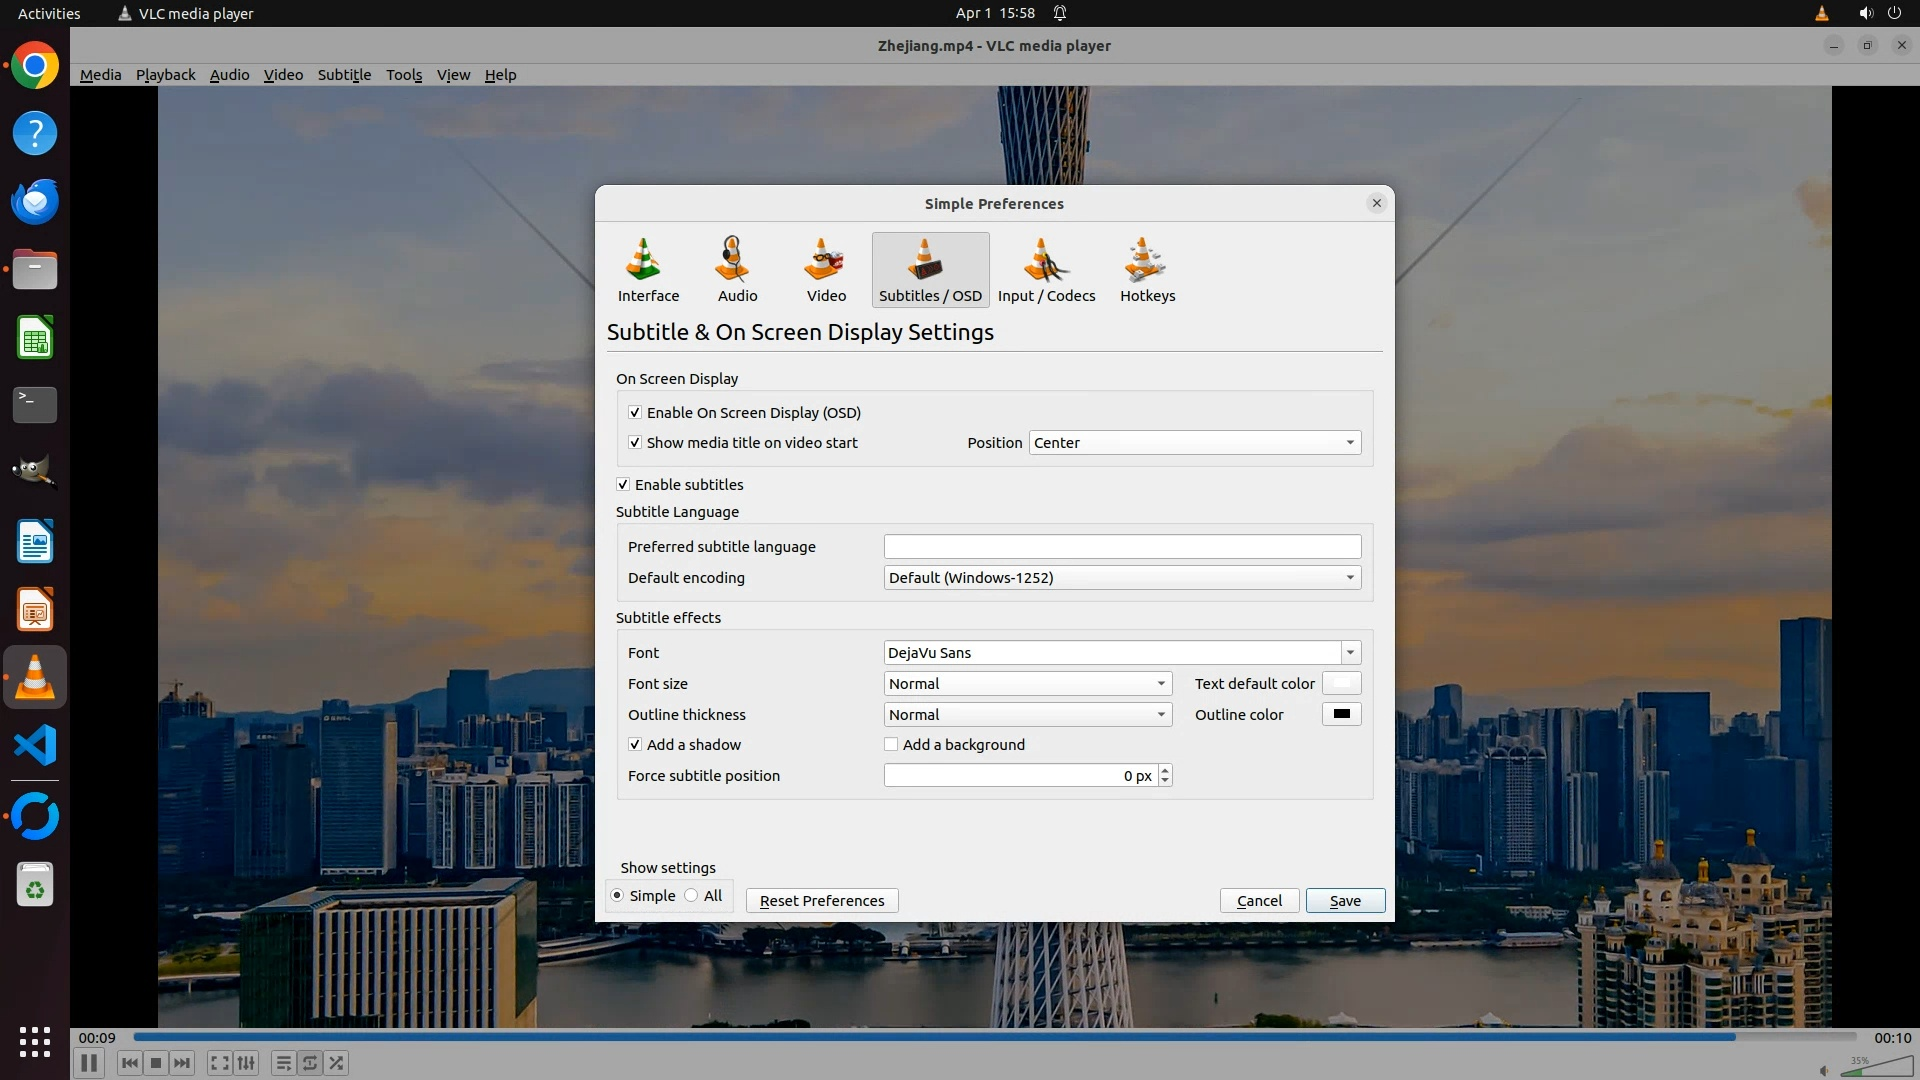Switch to Audio preferences icon
The width and height of the screenshot is (1920, 1080).
click(737, 270)
